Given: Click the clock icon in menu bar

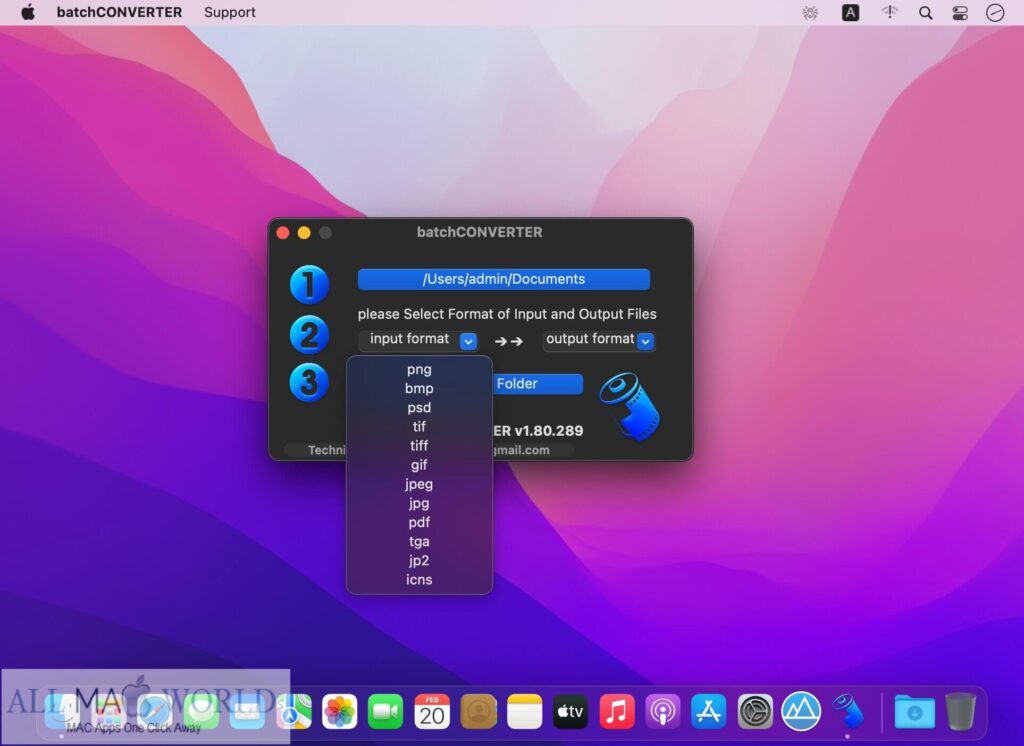Looking at the screenshot, I should pos(995,12).
